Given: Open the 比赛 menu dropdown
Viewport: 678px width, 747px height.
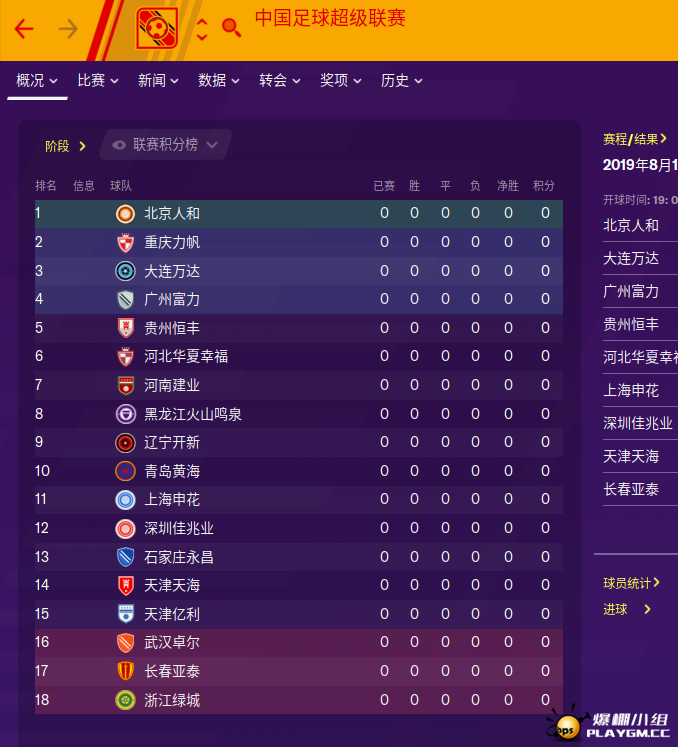Looking at the screenshot, I should tap(97, 81).
